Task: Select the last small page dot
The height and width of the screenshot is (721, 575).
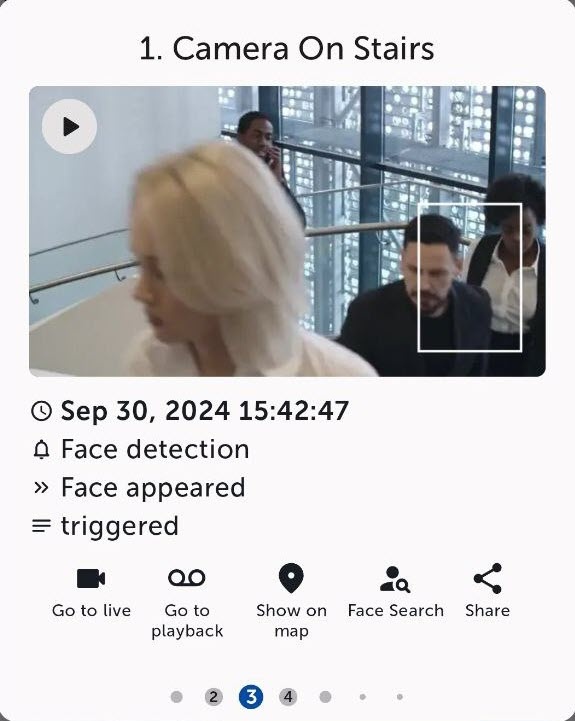Action: [x=400, y=697]
